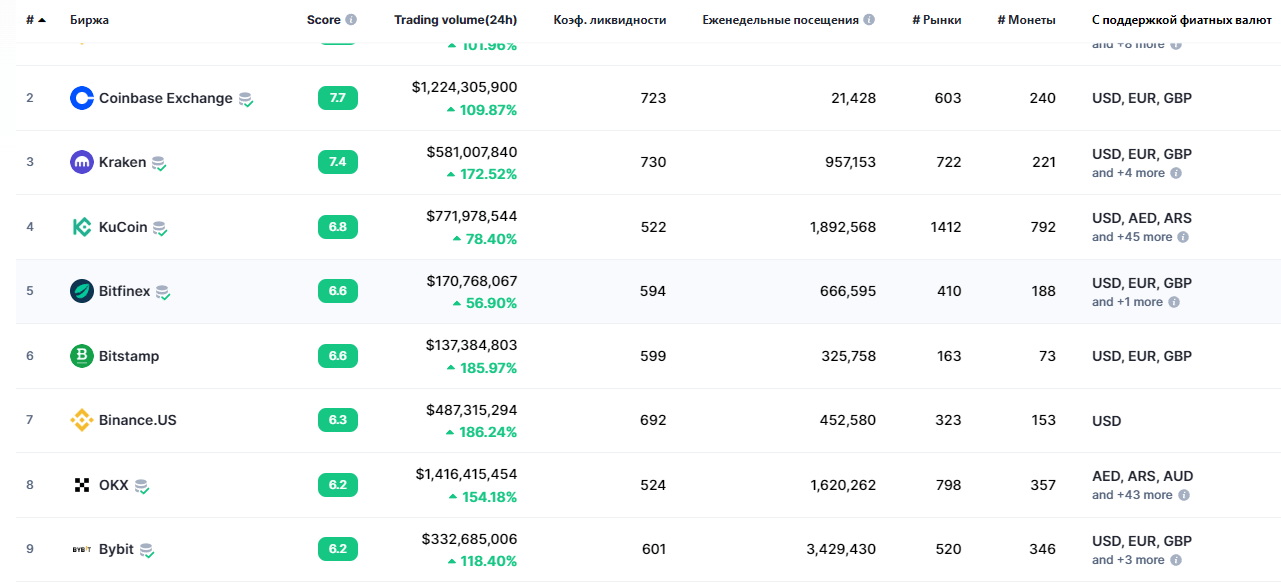The width and height of the screenshot is (1281, 583).
Task: Click the KuCoin green logo icon
Action: (x=82, y=227)
